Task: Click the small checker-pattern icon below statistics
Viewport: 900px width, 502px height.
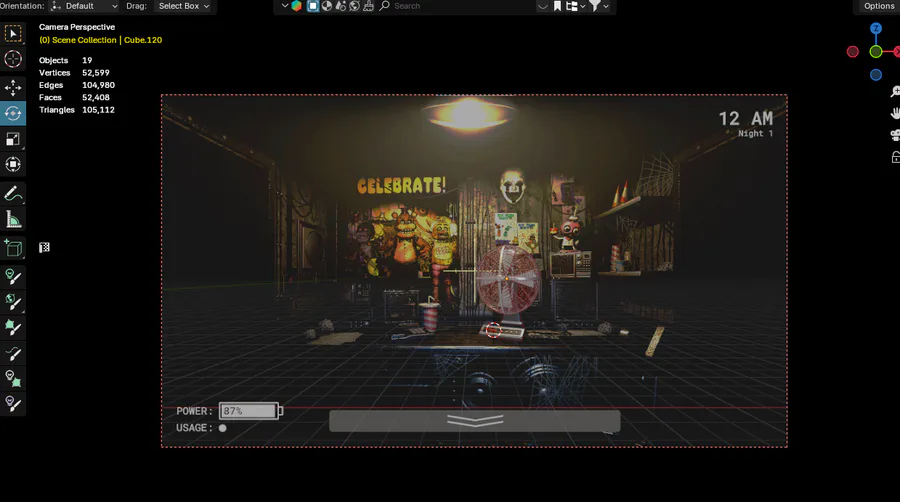Action: click(44, 247)
